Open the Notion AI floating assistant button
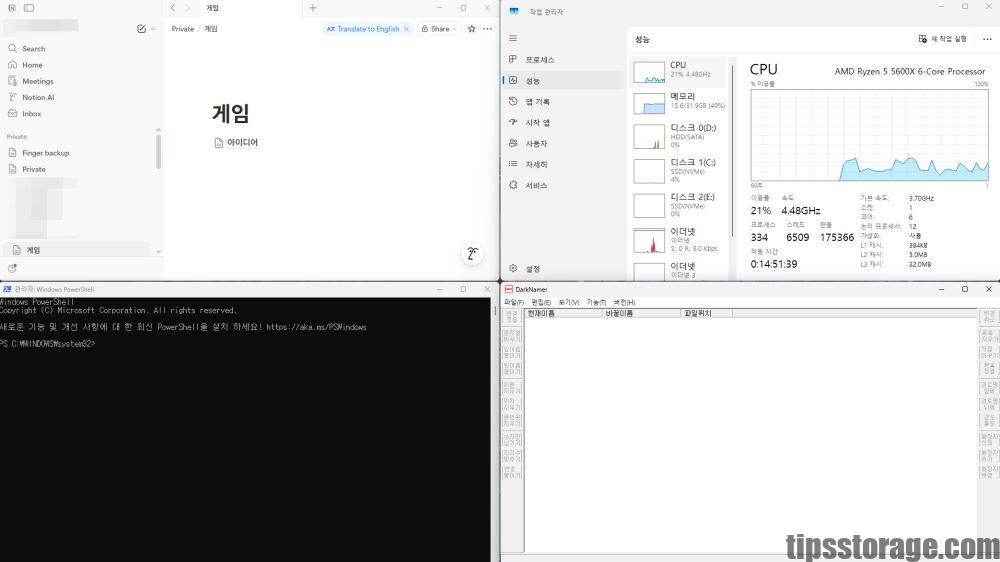1000x562 pixels. 472,254
